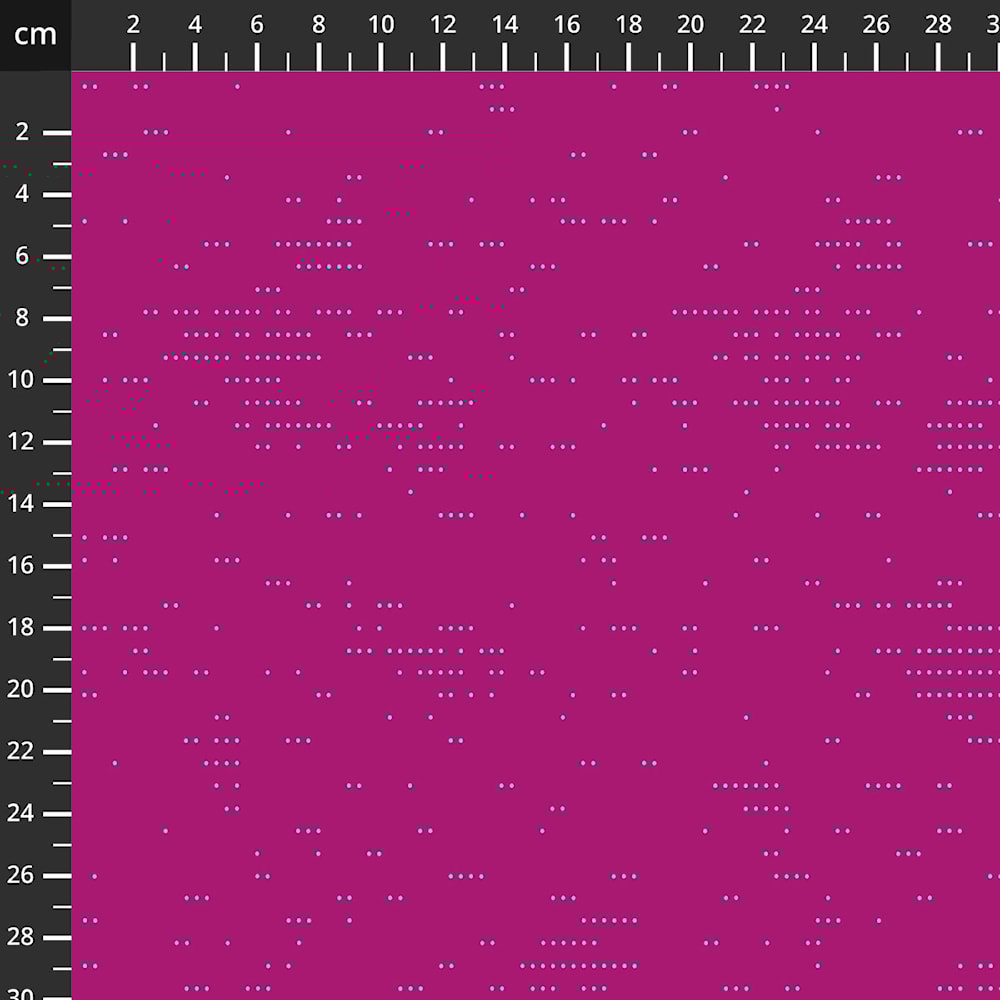Viewport: 1000px width, 1000px height.
Task: Click the 8 mark on vertical ruler
Action: click(x=22, y=318)
